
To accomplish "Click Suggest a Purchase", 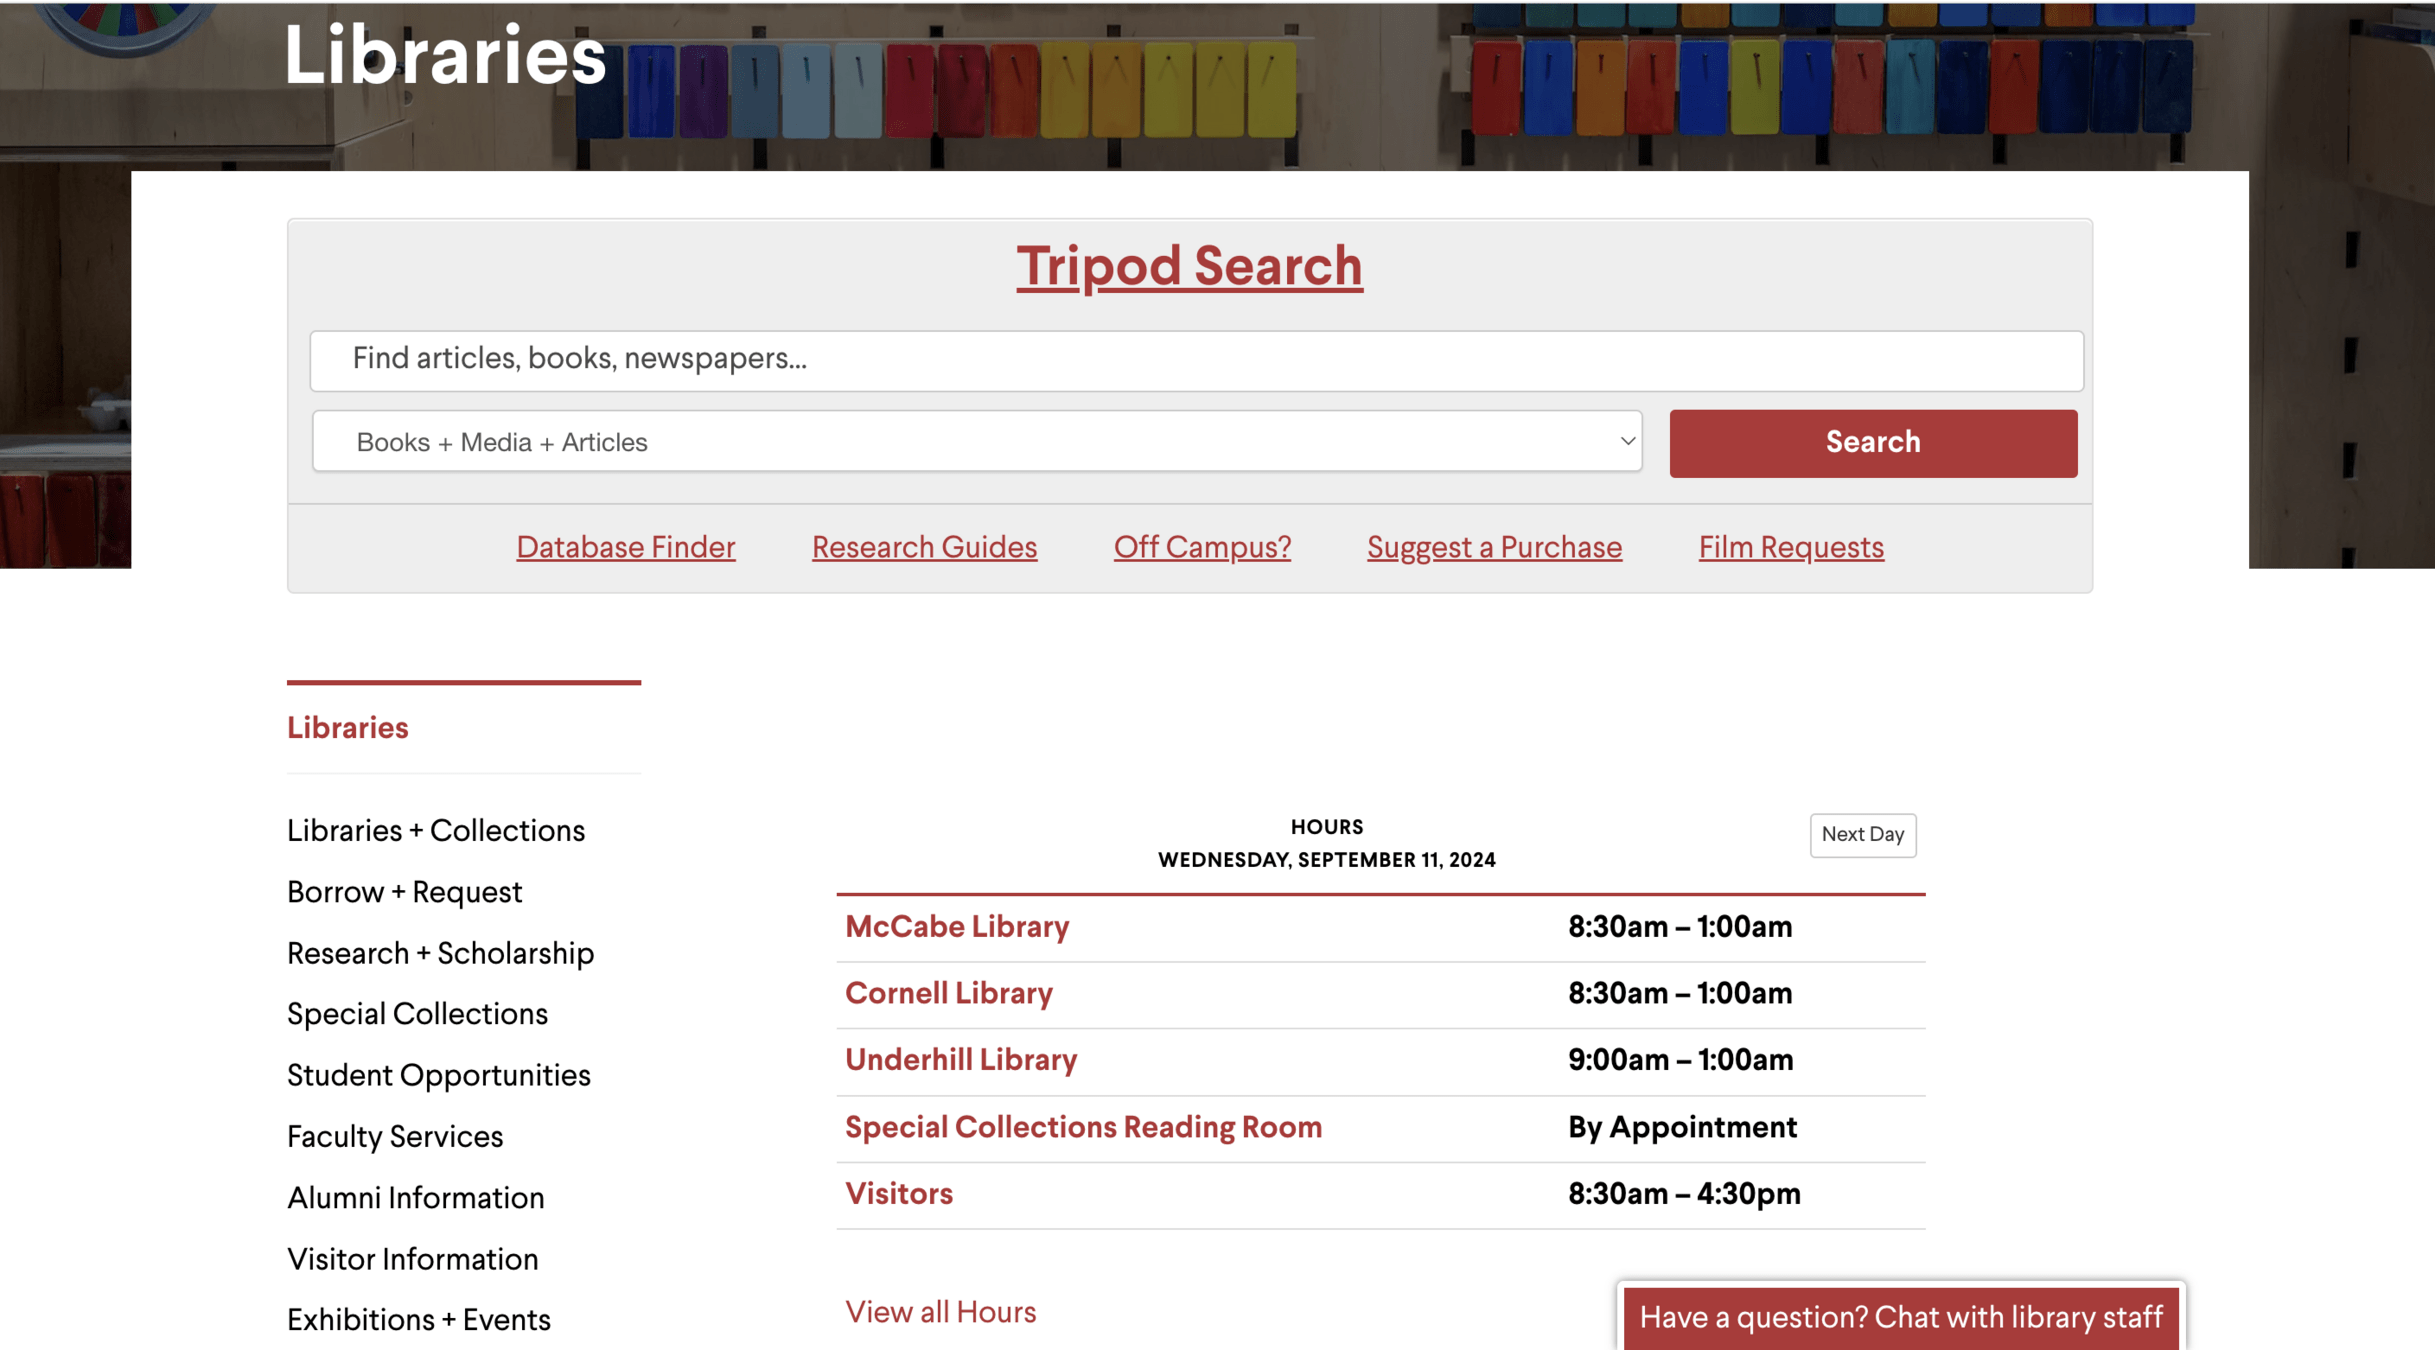I will pyautogui.click(x=1494, y=547).
